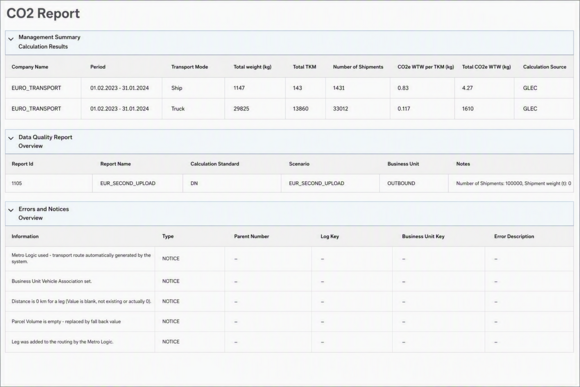580x387 pixels.
Task: Click GLEC source in Truck row
Action: [x=530, y=109]
